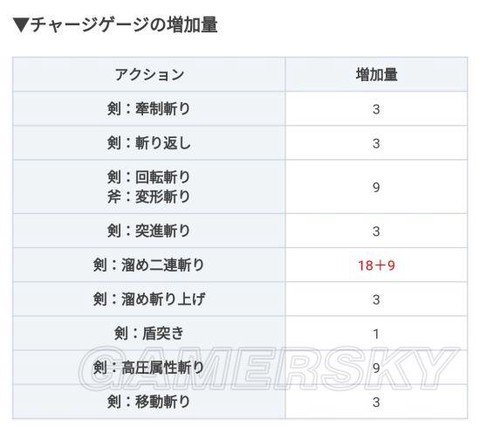Click the value 9 for 高圧属性斬り
The image size is (480, 427).
point(376,368)
